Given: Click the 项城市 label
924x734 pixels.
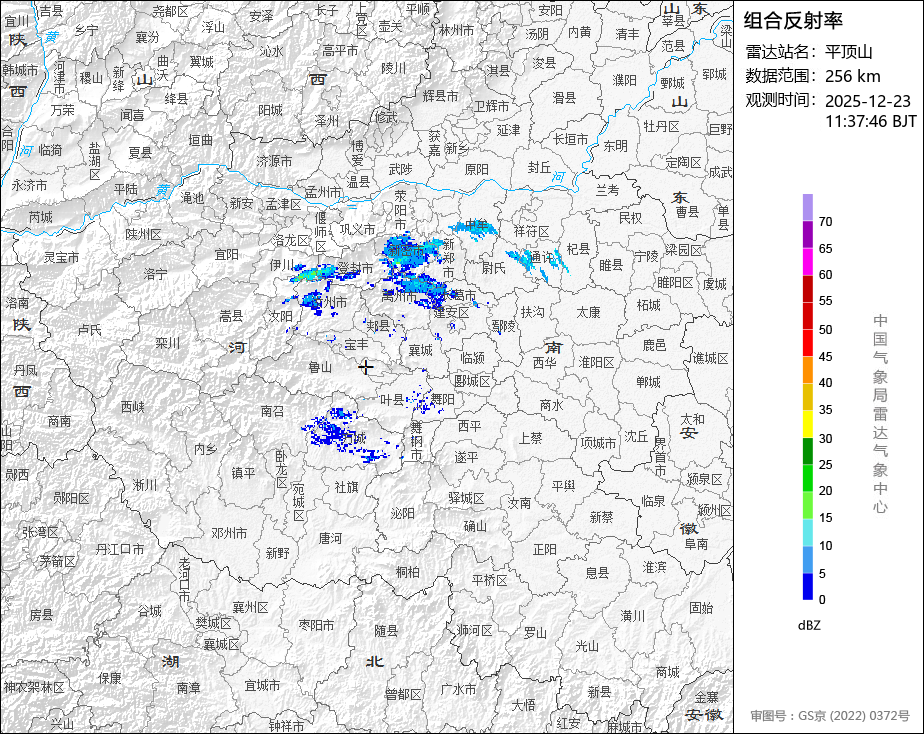Looking at the screenshot, I should (598, 443).
